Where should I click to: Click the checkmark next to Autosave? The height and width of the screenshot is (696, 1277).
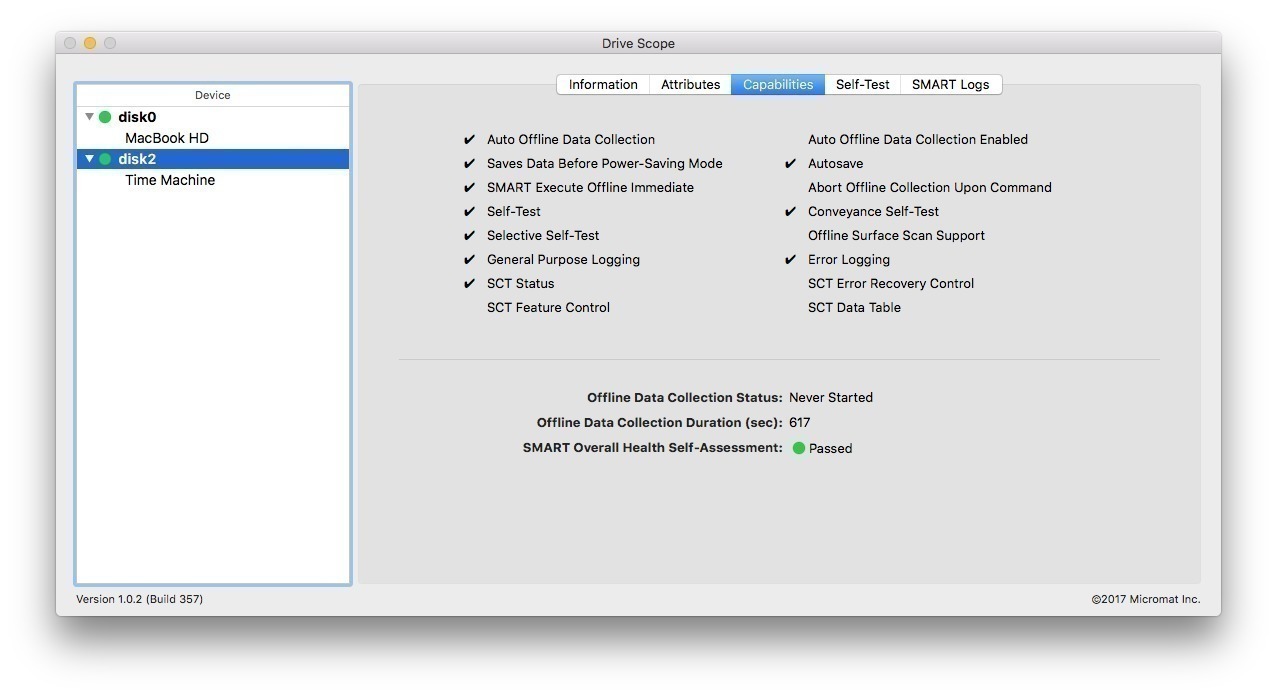[x=790, y=164]
